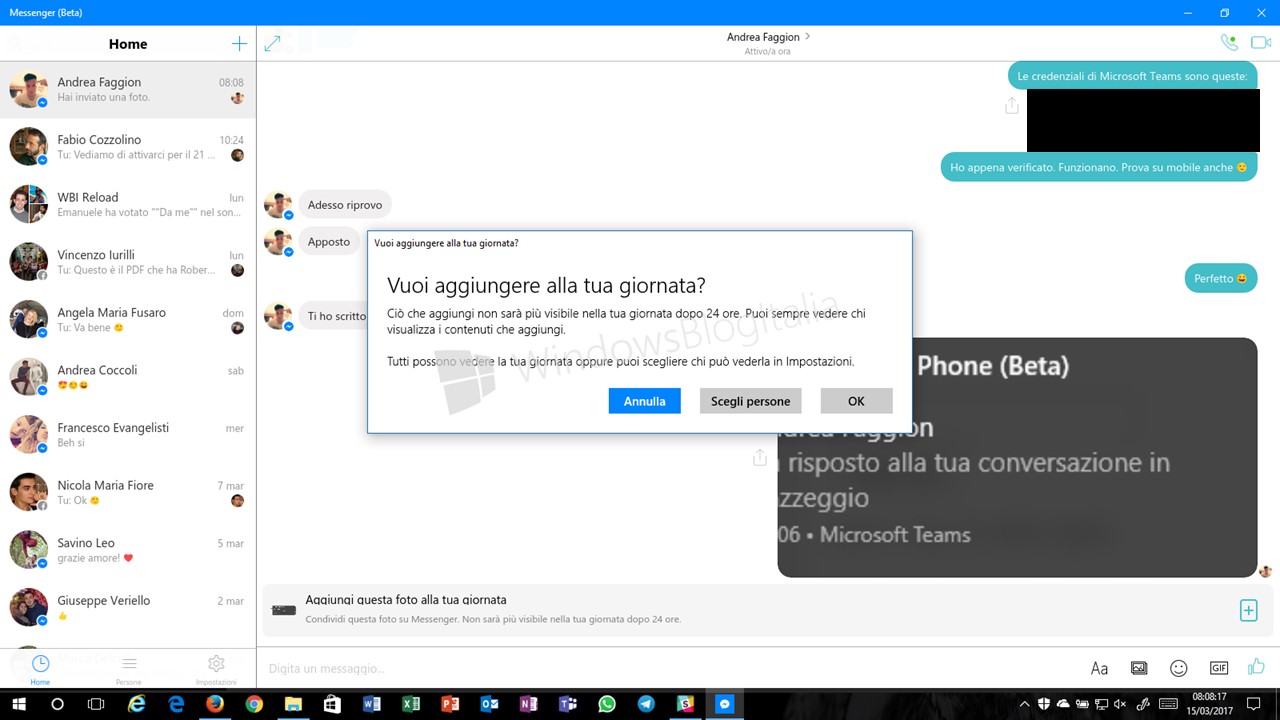Start a new conversation with plus icon

[239, 44]
